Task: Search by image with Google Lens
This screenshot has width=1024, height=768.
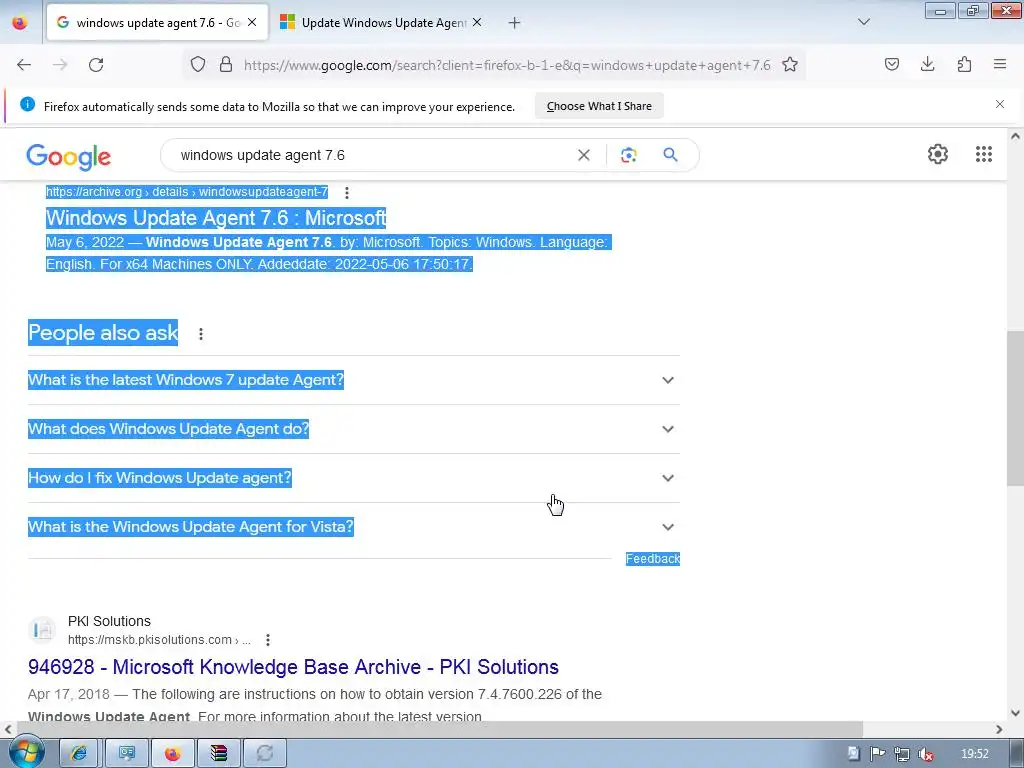Action: [x=629, y=155]
